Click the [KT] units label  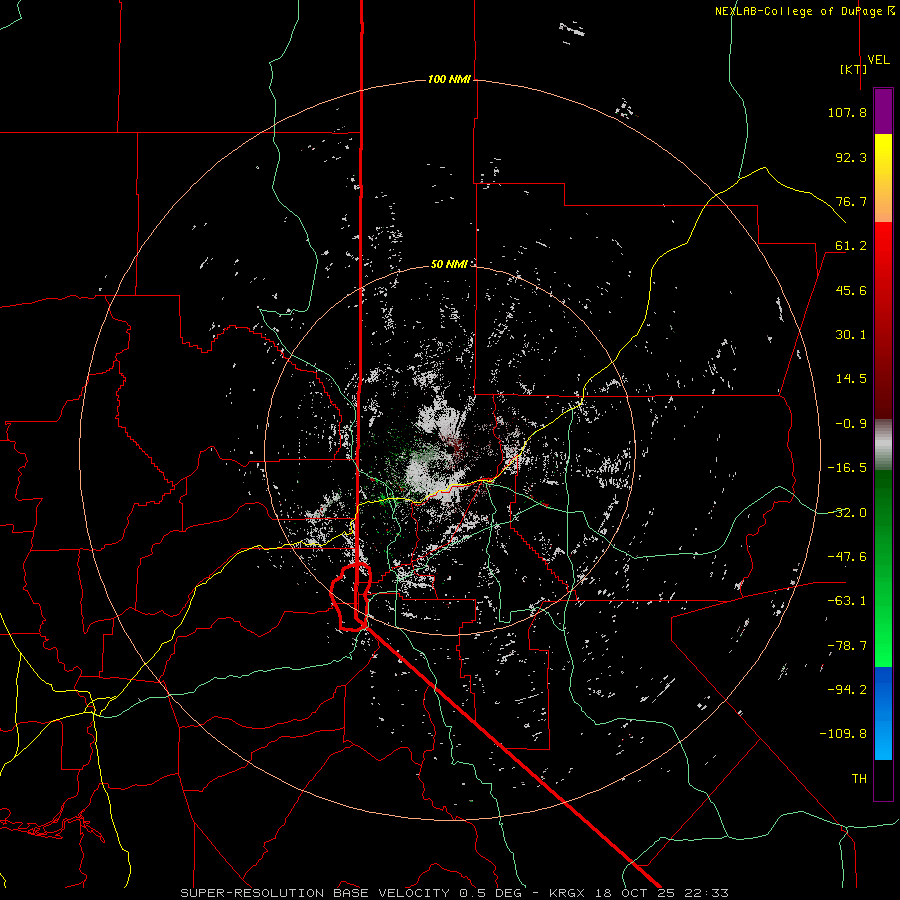click(x=853, y=69)
